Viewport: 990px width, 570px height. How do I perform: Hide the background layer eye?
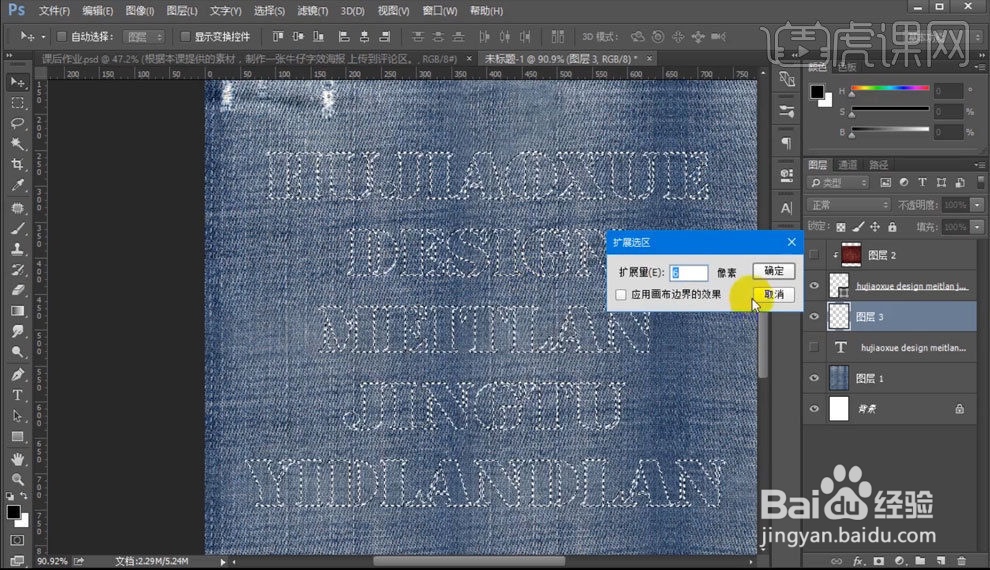coord(814,408)
